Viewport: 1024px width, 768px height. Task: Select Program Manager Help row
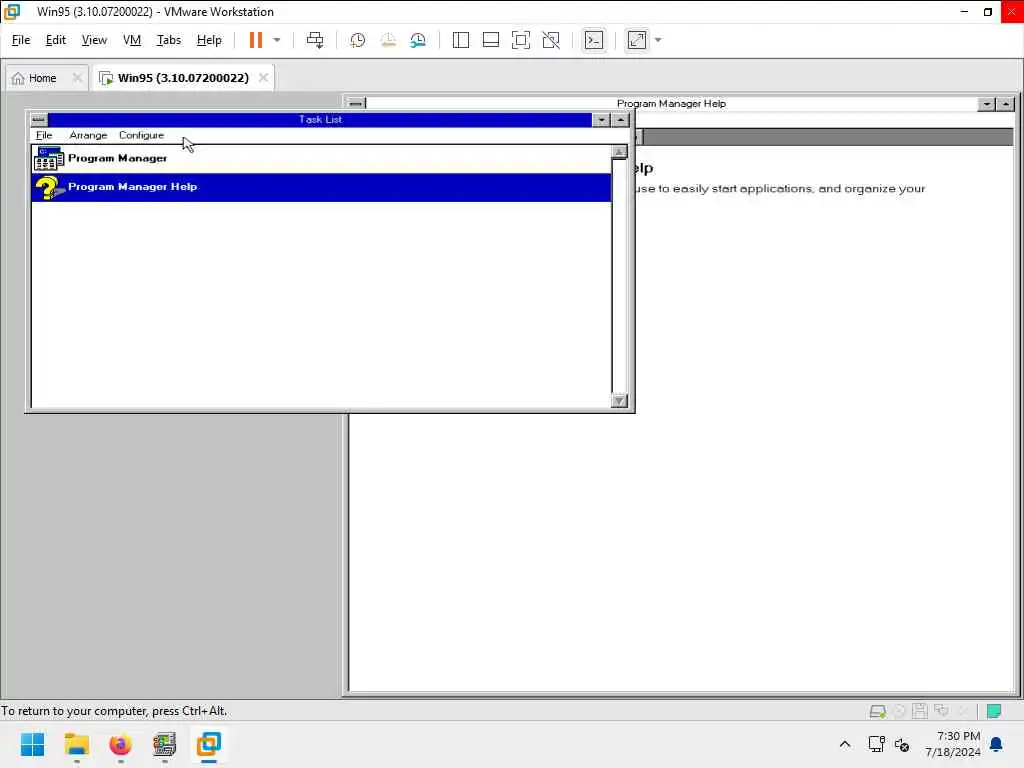point(321,187)
